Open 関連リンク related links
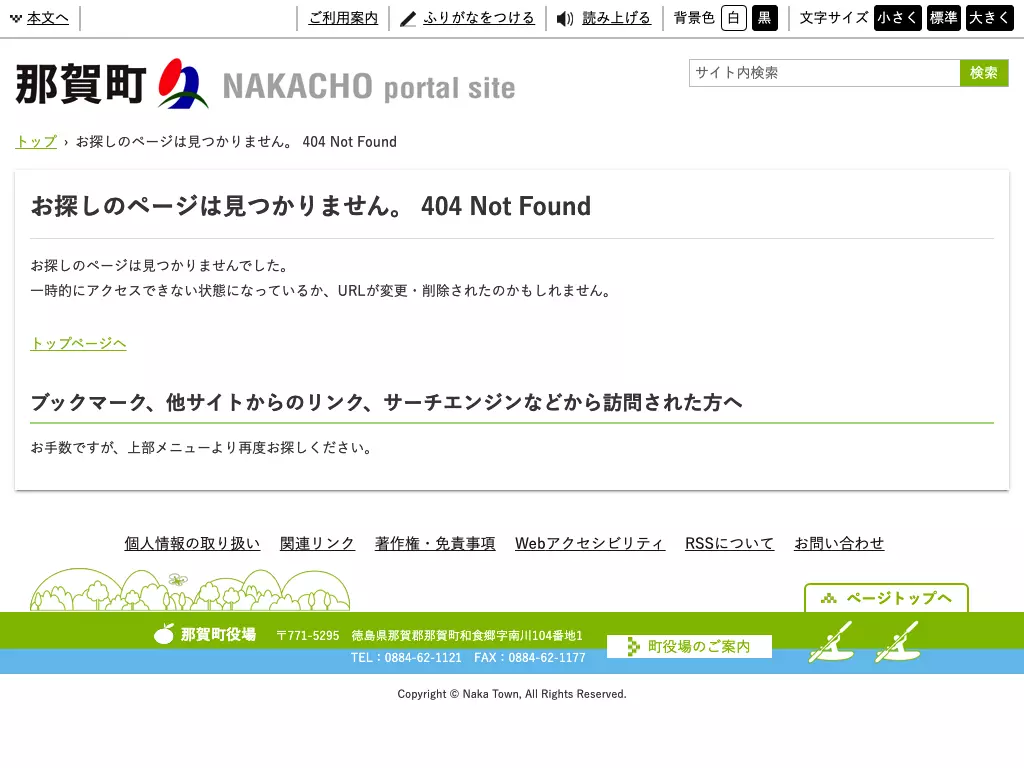Viewport: 1024px width, 768px height. tap(317, 543)
